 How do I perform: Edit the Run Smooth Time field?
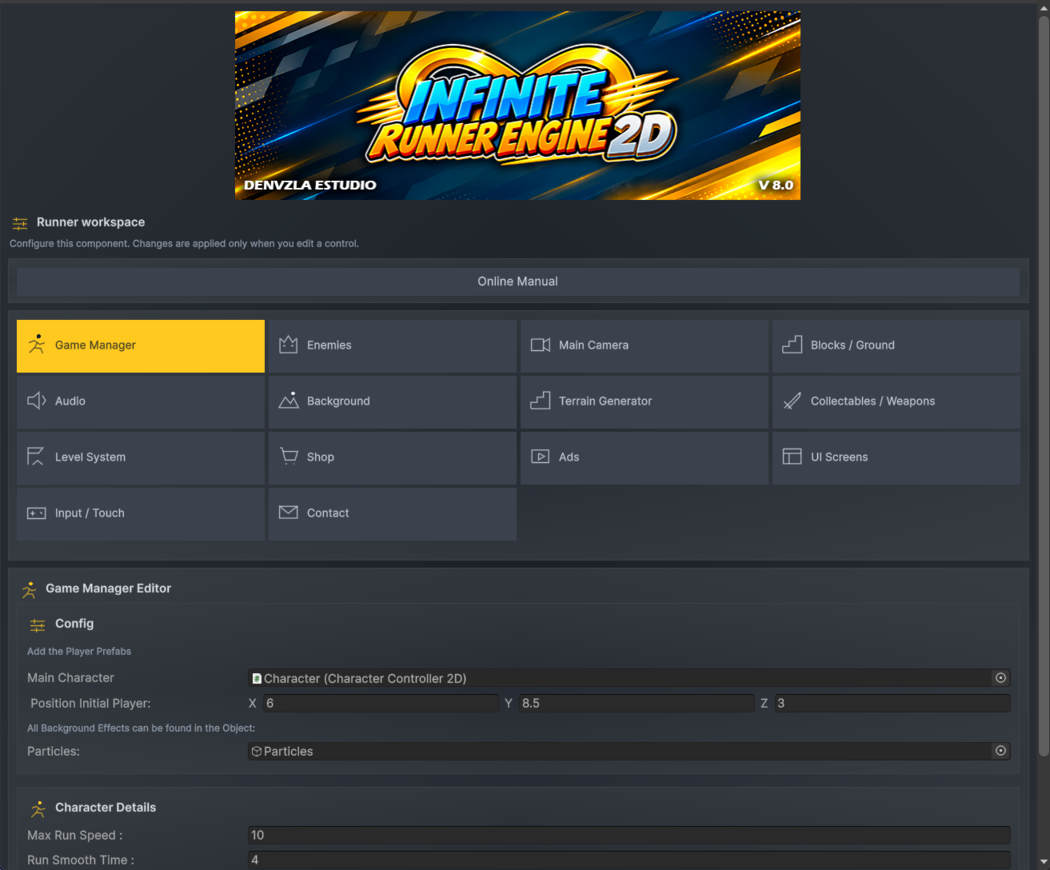(629, 860)
